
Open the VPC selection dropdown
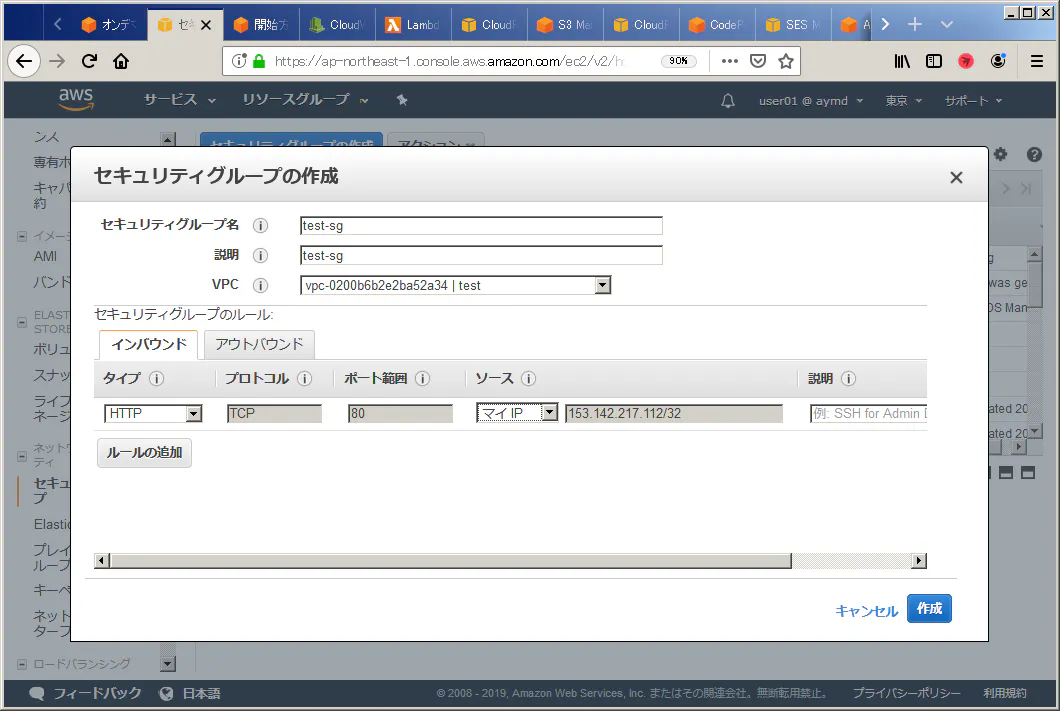[x=456, y=285]
